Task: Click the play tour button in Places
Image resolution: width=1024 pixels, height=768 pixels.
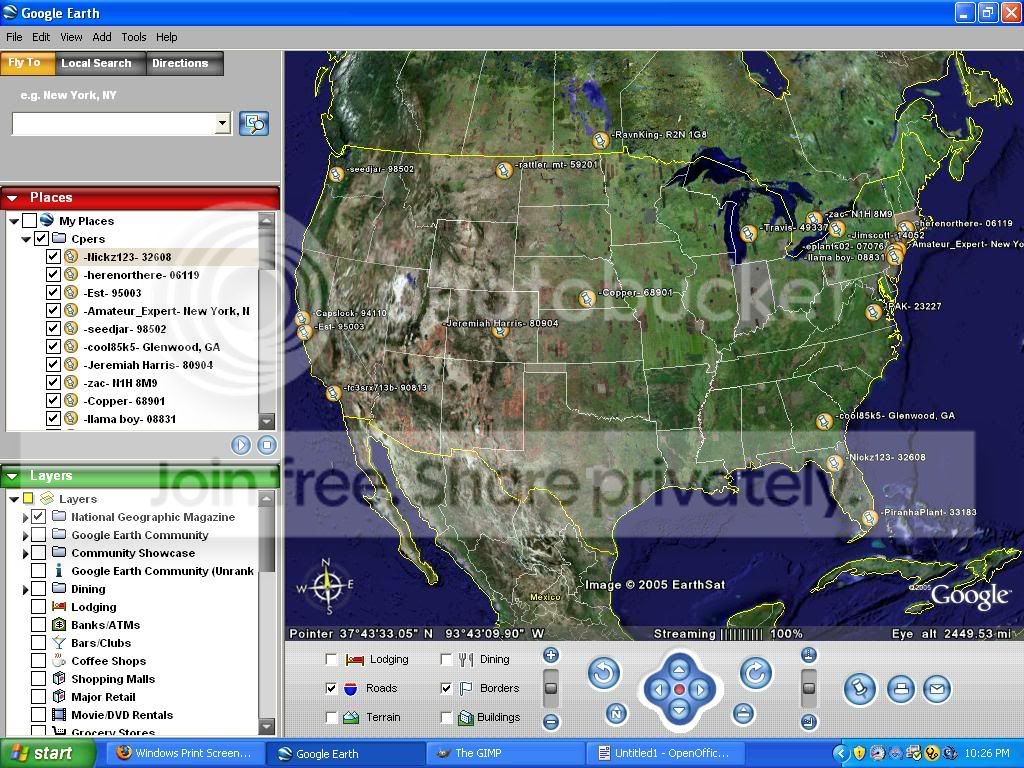Action: point(240,445)
